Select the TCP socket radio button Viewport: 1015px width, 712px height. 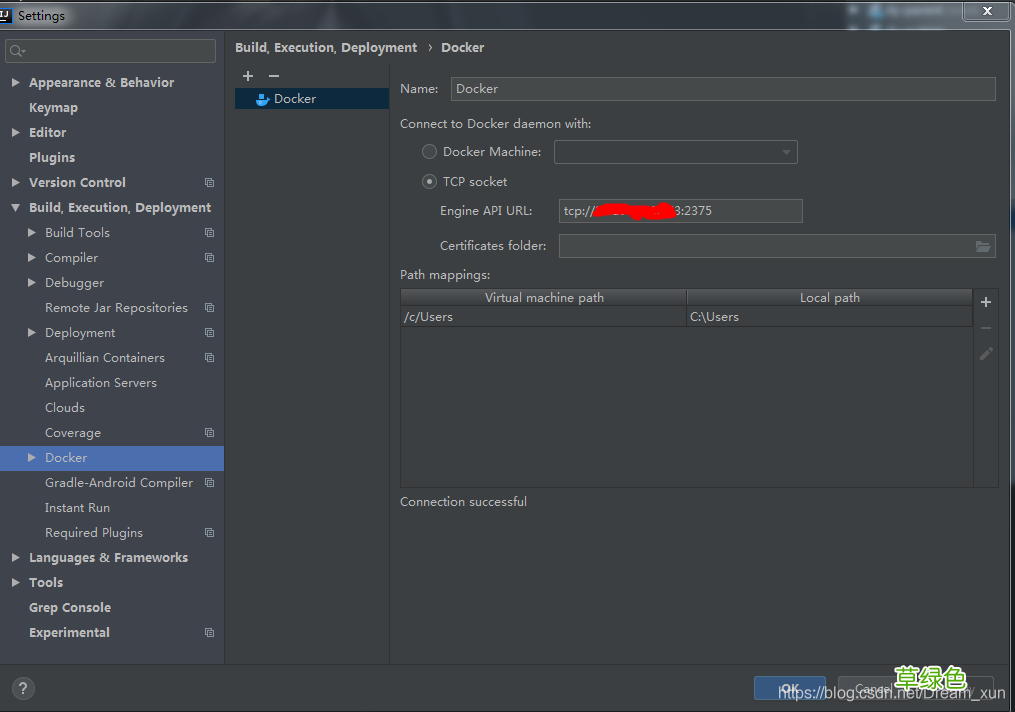(429, 181)
